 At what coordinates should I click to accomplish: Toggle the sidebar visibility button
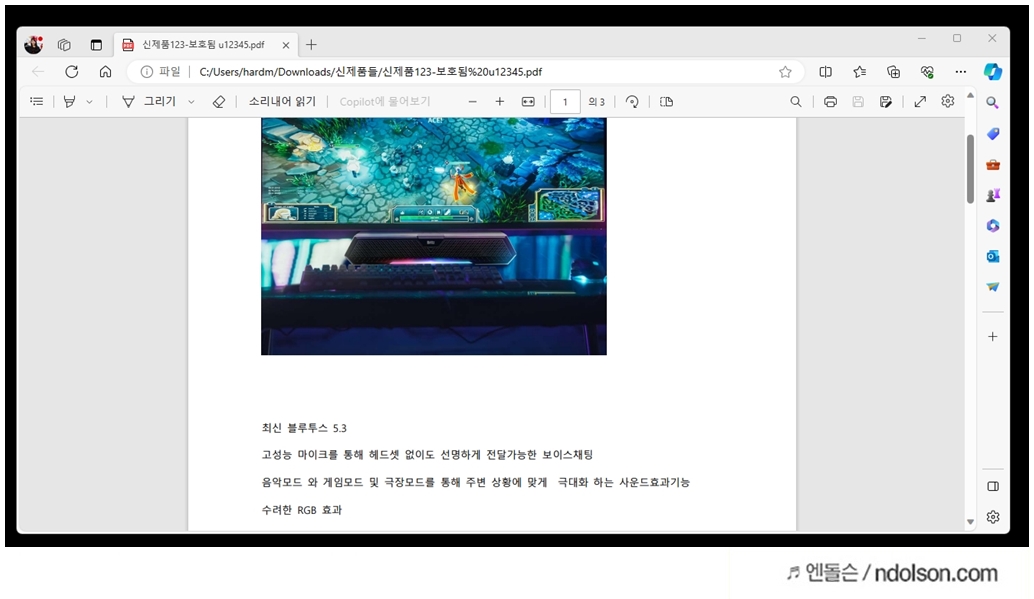pyautogui.click(x=992, y=486)
